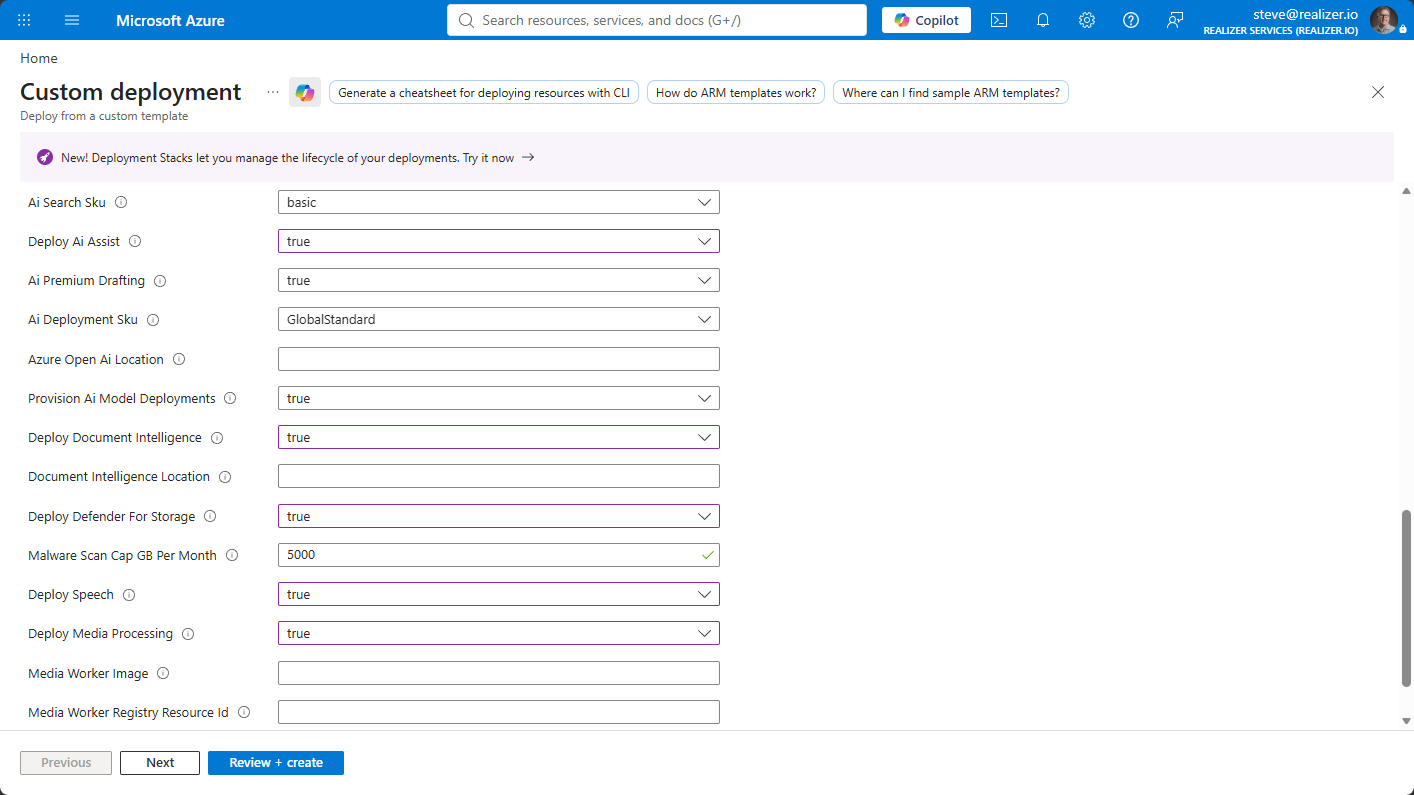Close the Custom deployment blade
1414x795 pixels.
click(x=1378, y=92)
